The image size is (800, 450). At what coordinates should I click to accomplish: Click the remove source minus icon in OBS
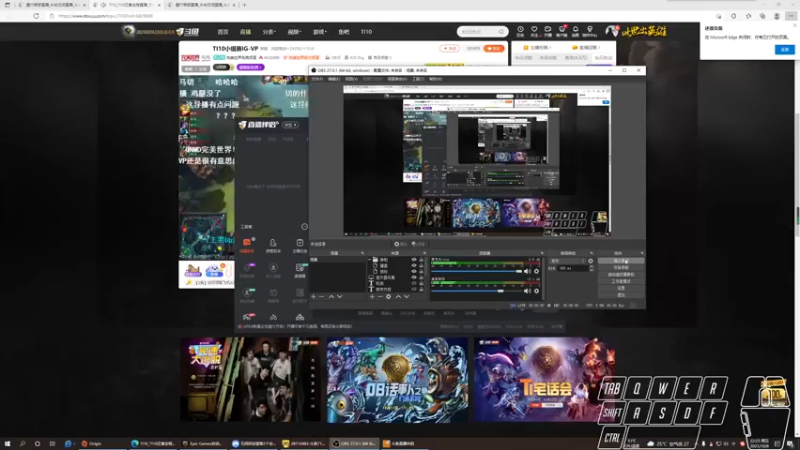pyautogui.click(x=380, y=296)
